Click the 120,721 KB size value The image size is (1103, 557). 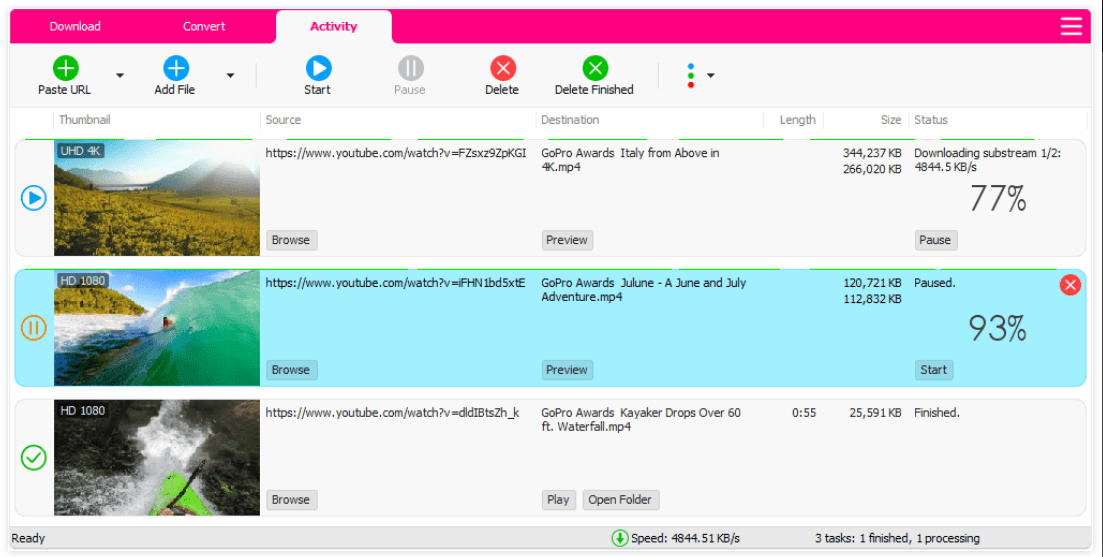[872, 283]
